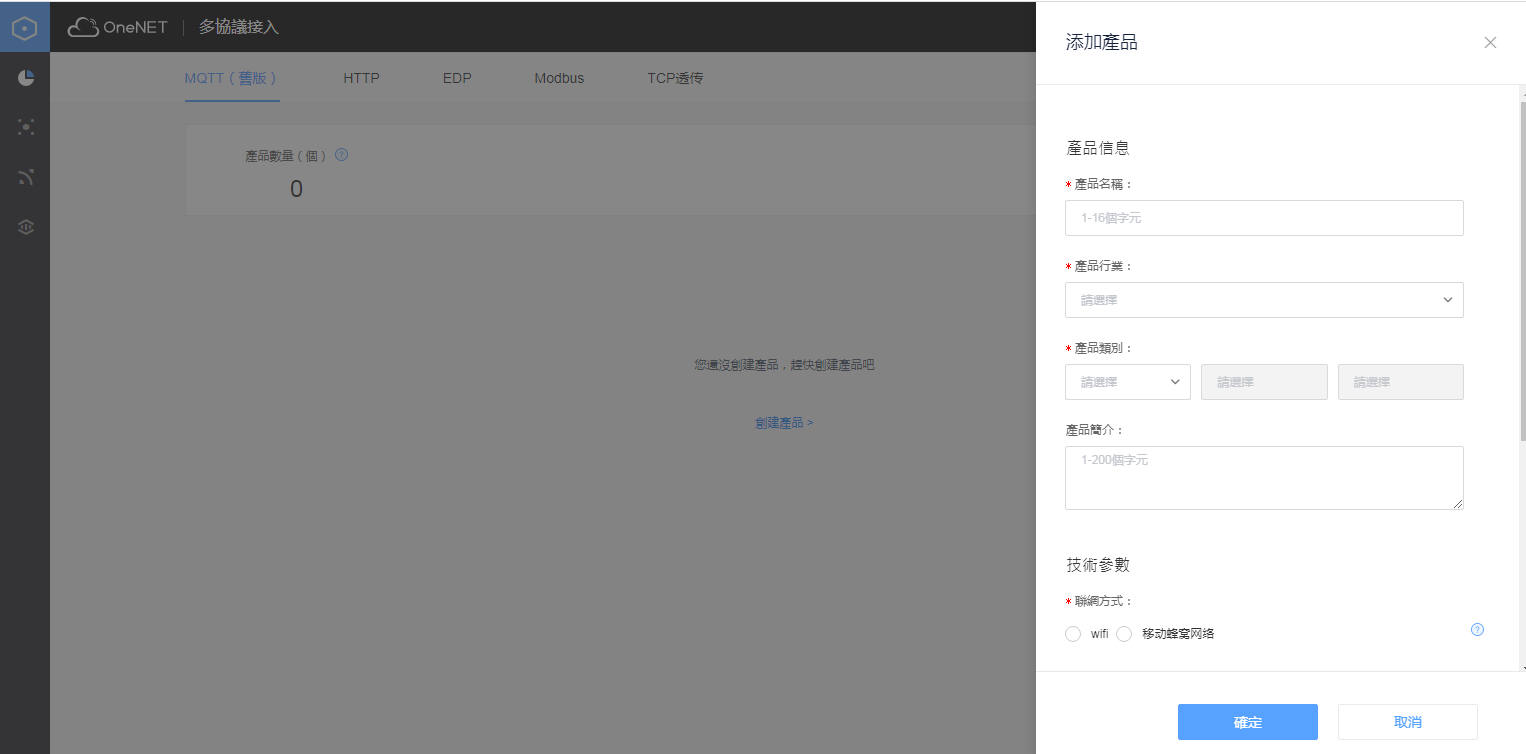Close the 添加產品 panel
This screenshot has height=754, width=1526.
tap(1490, 42)
